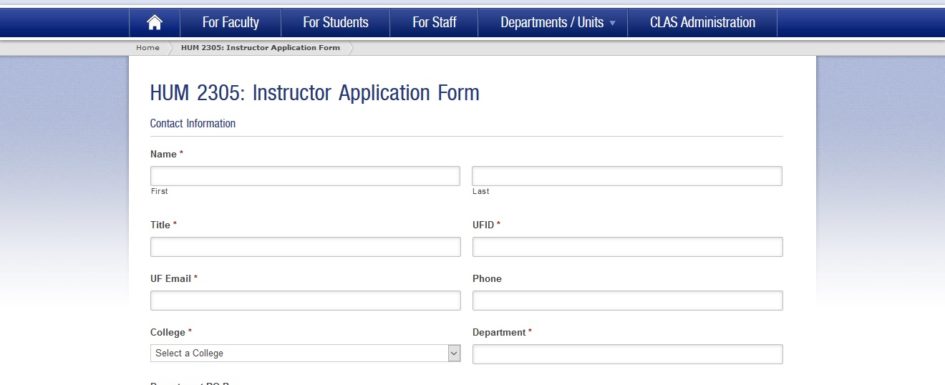The width and height of the screenshot is (945, 385).
Task: Click the HUM 2305 breadcrumb item
Action: click(x=260, y=48)
